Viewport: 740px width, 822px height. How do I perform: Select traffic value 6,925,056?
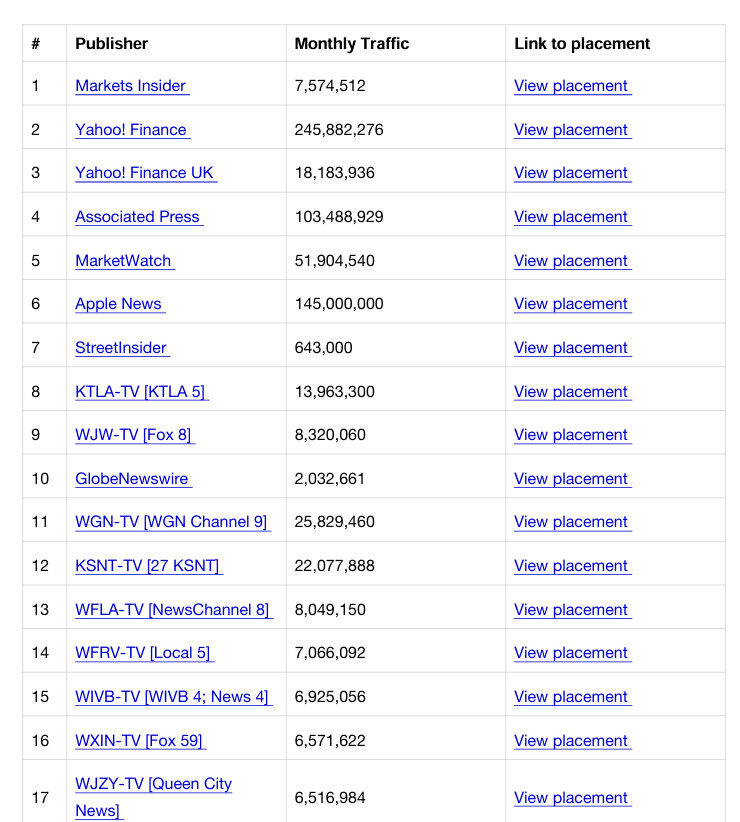click(330, 697)
